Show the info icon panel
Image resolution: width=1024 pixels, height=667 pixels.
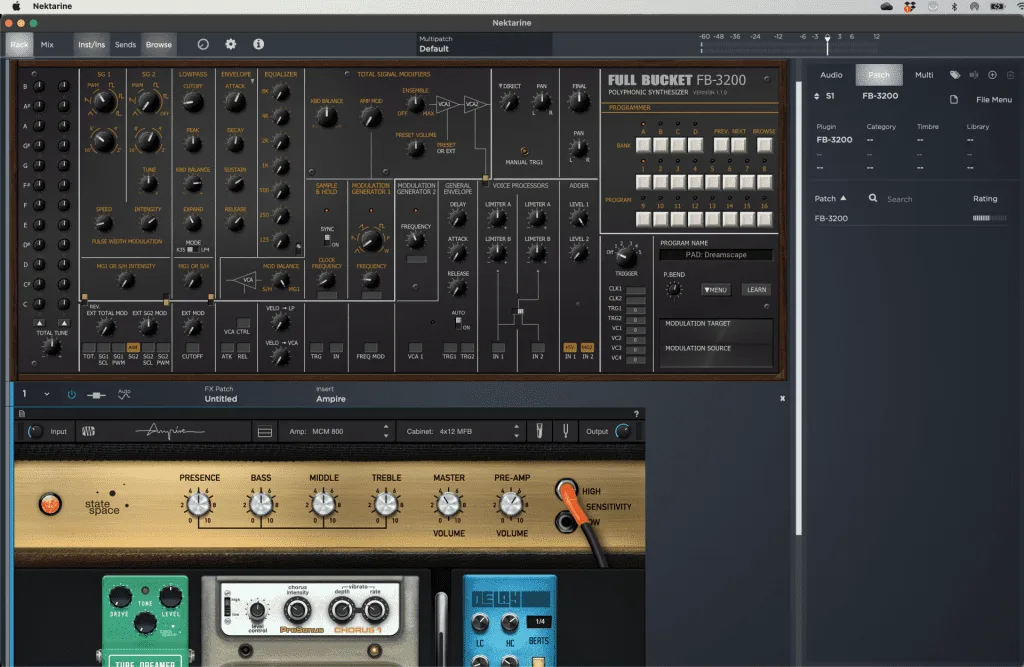[259, 44]
